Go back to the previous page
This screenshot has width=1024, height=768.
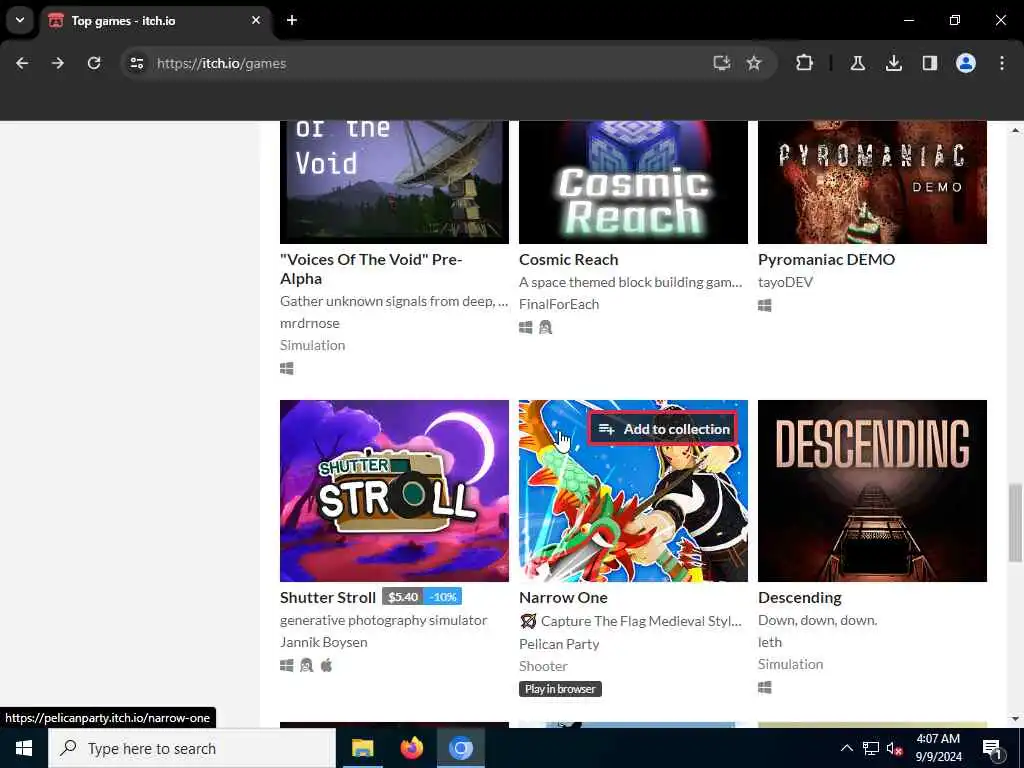(x=22, y=63)
